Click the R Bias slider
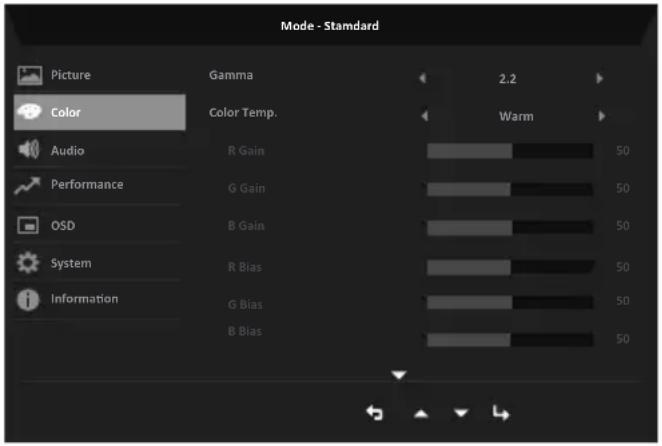This screenshot has width=662, height=446. [510, 267]
